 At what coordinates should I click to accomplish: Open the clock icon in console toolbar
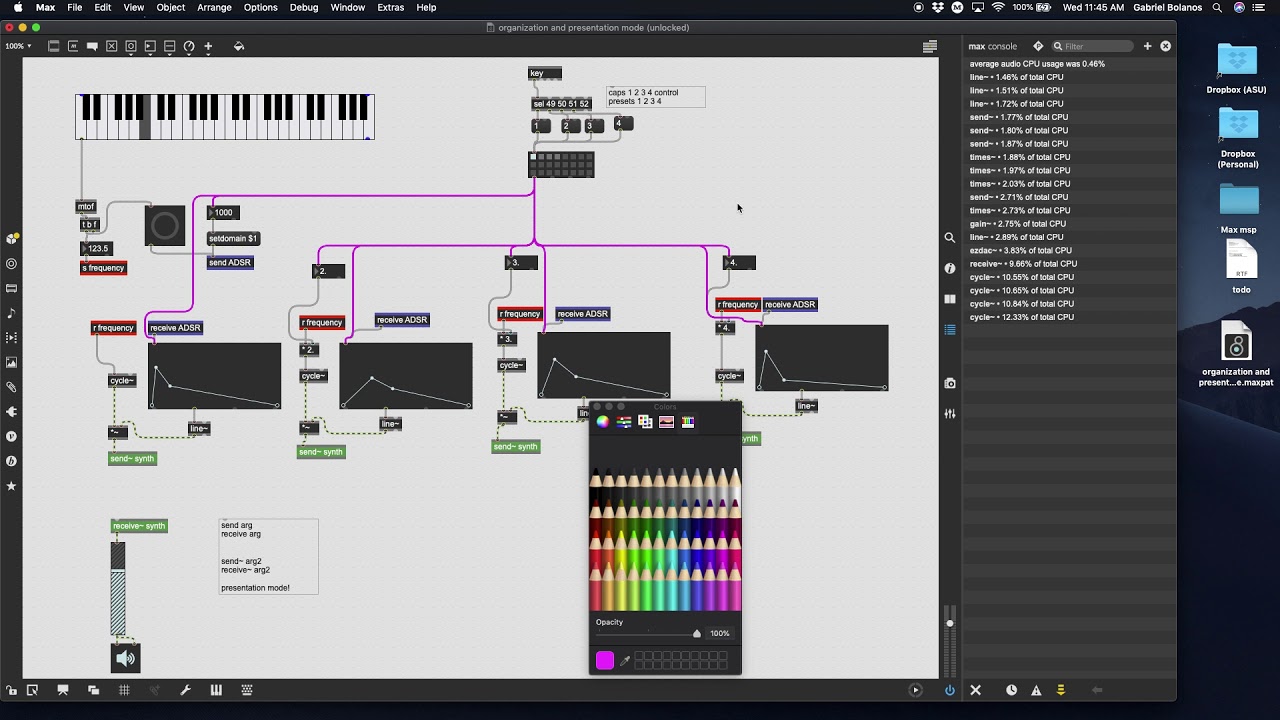[x=1011, y=690]
